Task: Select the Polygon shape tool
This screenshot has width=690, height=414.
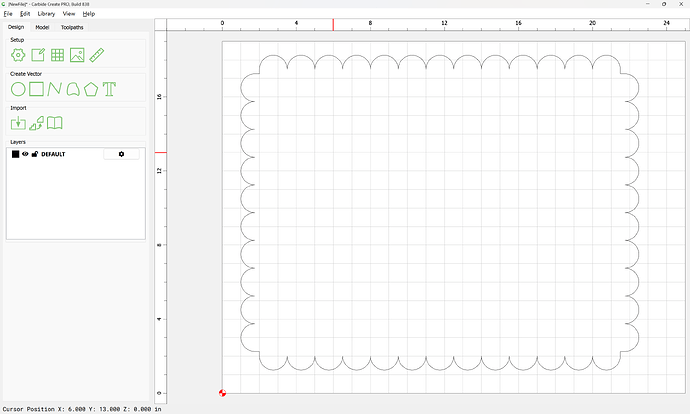Action: pyautogui.click(x=90, y=89)
